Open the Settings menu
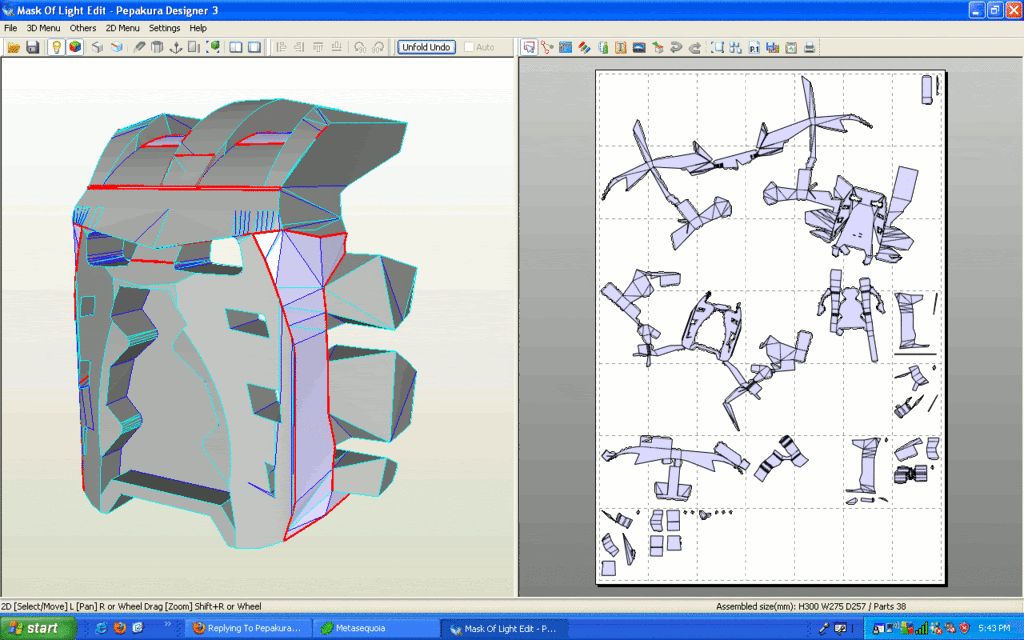Image resolution: width=1024 pixels, height=640 pixels. 165,28
